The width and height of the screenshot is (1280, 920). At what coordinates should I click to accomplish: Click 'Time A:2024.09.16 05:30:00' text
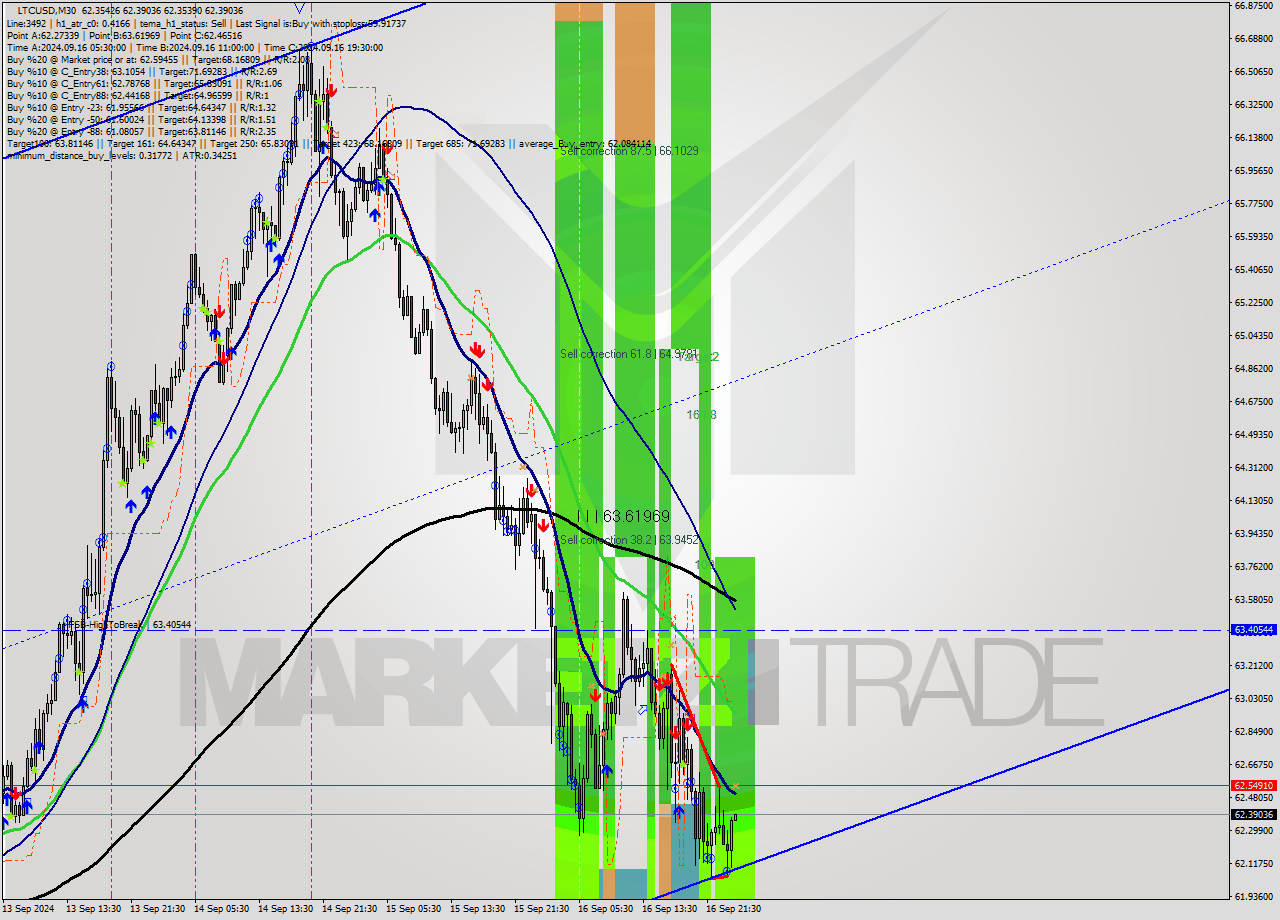[66, 47]
